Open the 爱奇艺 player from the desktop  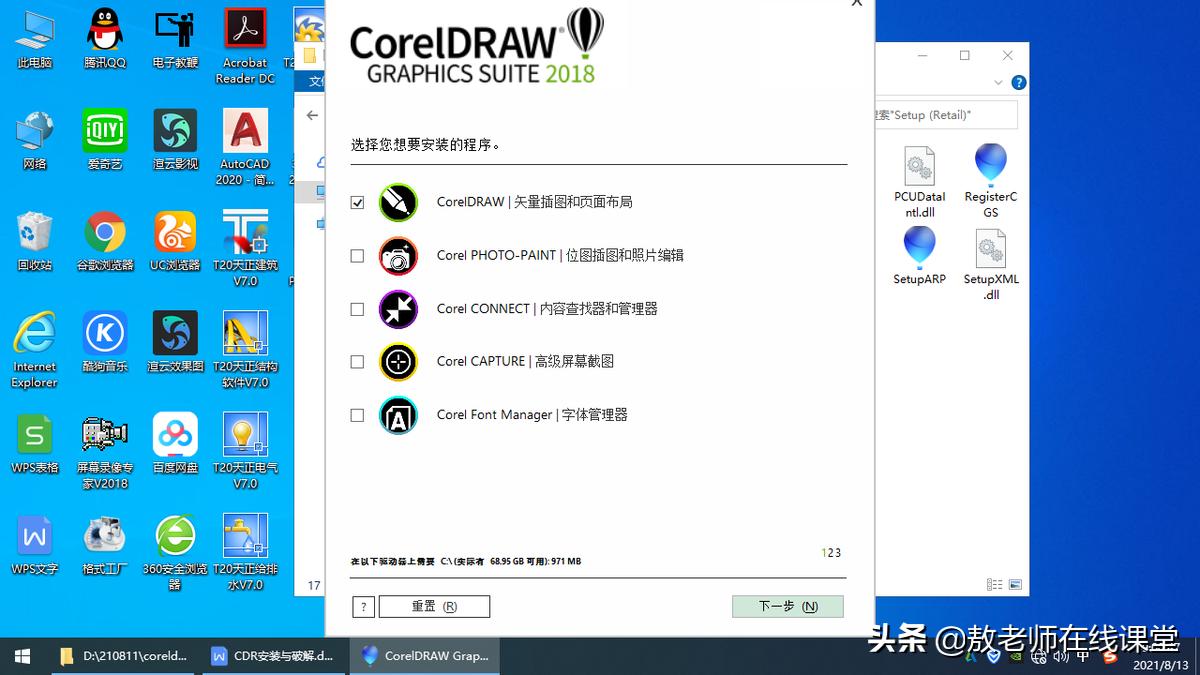(105, 130)
